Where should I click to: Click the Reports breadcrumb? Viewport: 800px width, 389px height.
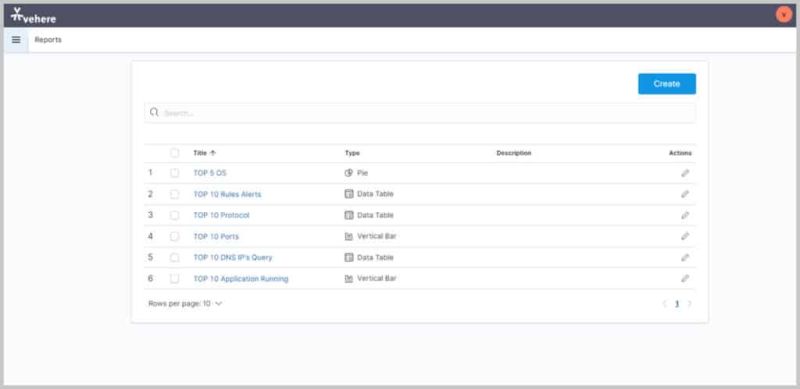tap(48, 40)
